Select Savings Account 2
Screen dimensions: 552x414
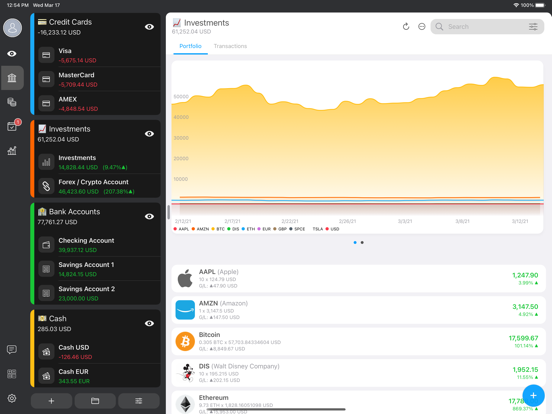pos(98,293)
